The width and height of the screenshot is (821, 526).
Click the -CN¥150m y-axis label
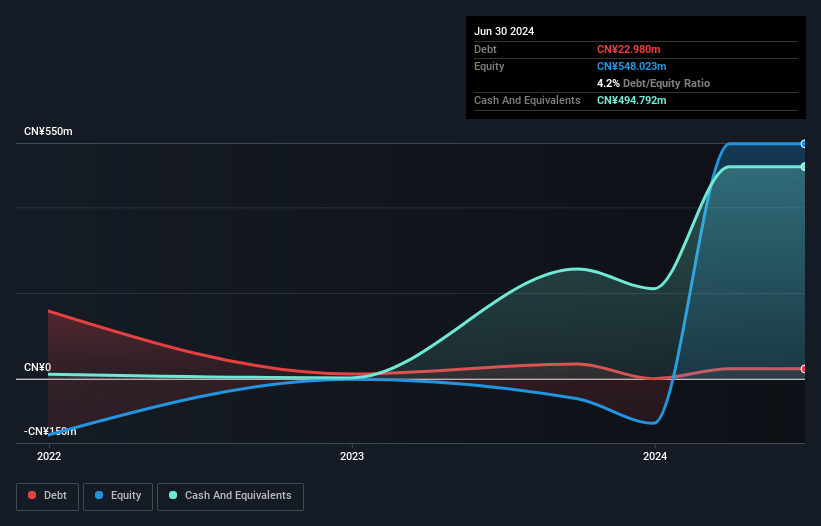[50, 431]
